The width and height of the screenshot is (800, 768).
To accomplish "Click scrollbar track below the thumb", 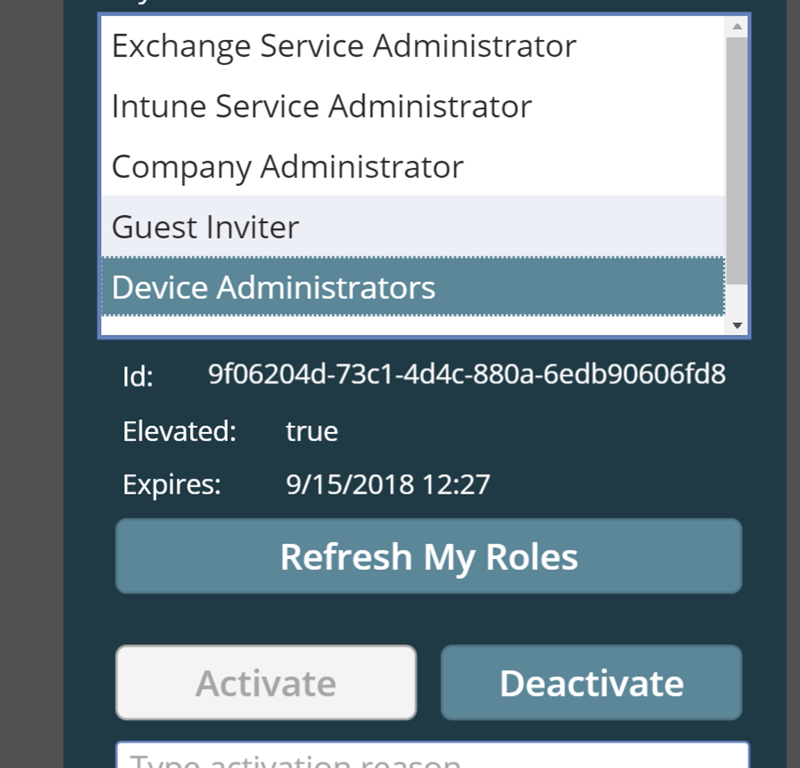I will pos(737,300).
